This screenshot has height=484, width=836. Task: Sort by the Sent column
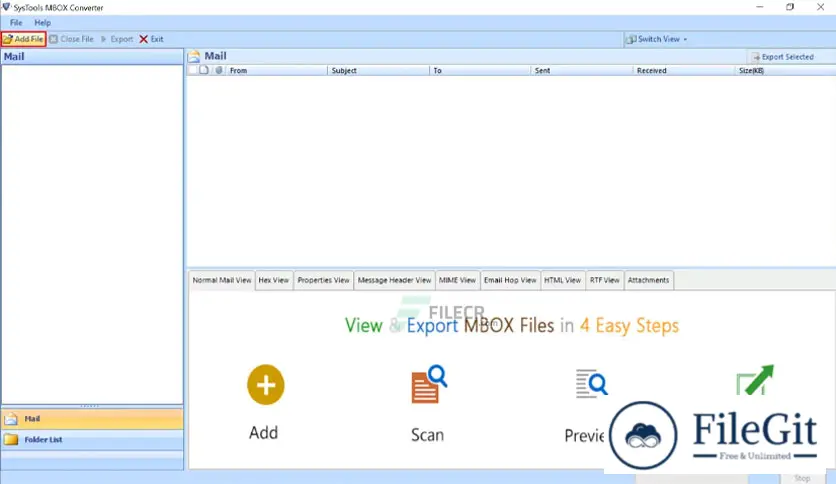[x=582, y=70]
